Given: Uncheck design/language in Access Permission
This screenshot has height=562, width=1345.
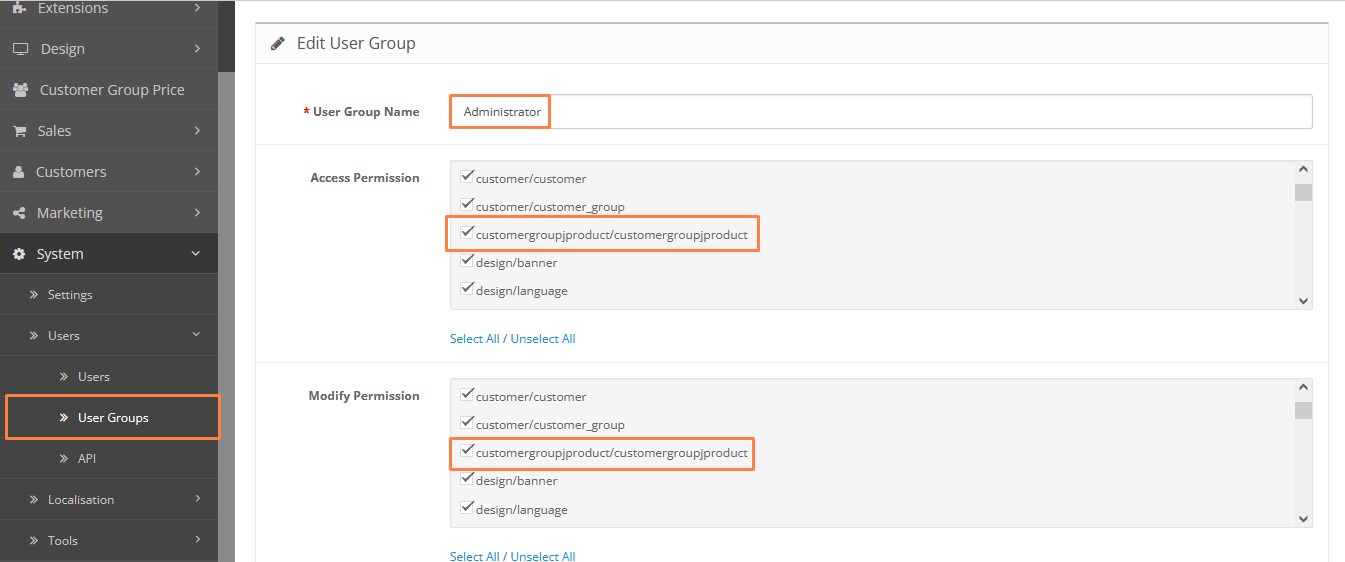Looking at the screenshot, I should 466,289.
